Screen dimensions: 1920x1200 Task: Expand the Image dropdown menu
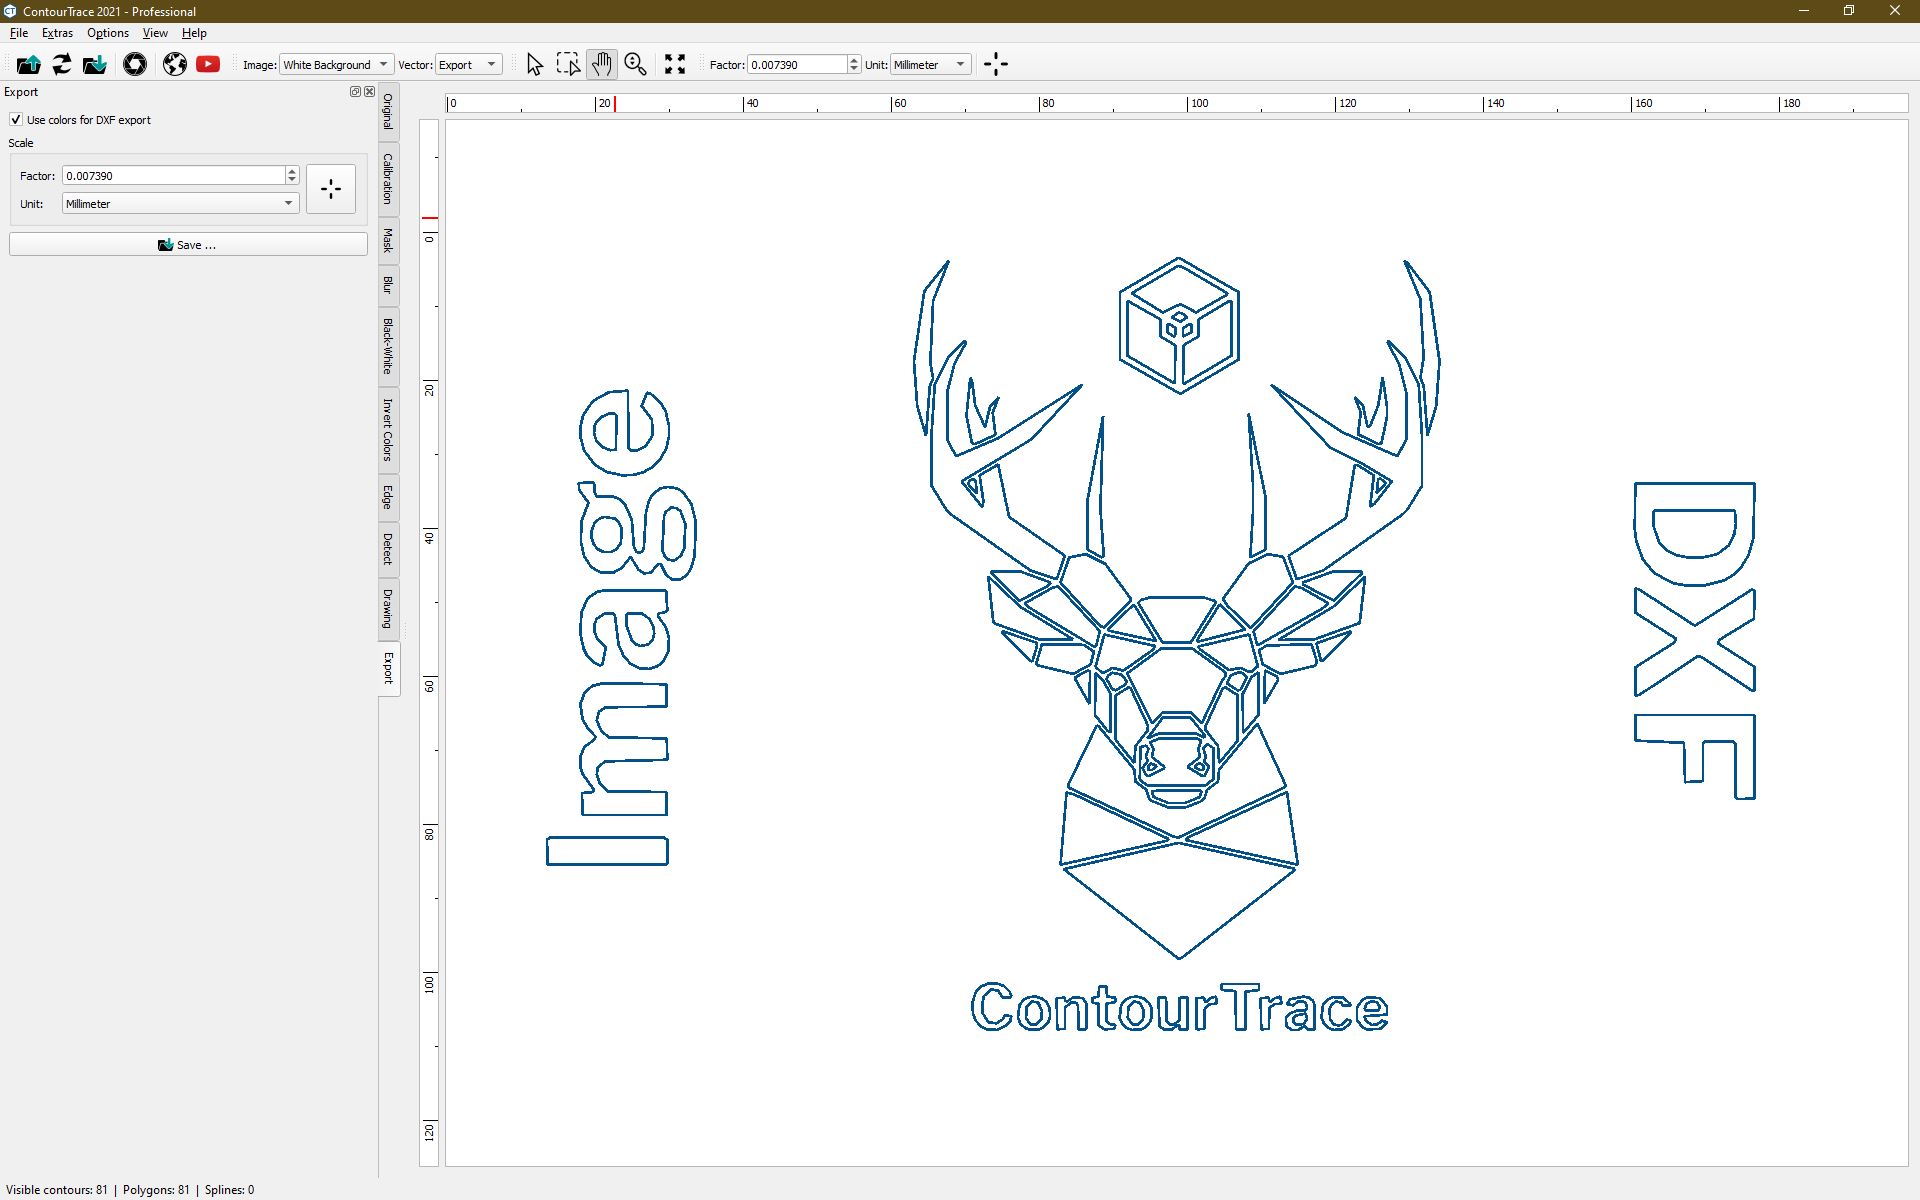click(383, 64)
